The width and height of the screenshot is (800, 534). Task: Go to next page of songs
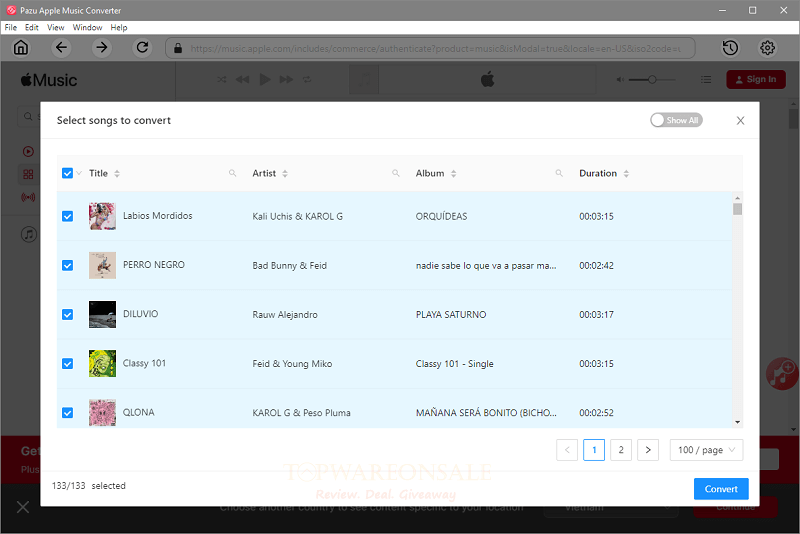648,450
